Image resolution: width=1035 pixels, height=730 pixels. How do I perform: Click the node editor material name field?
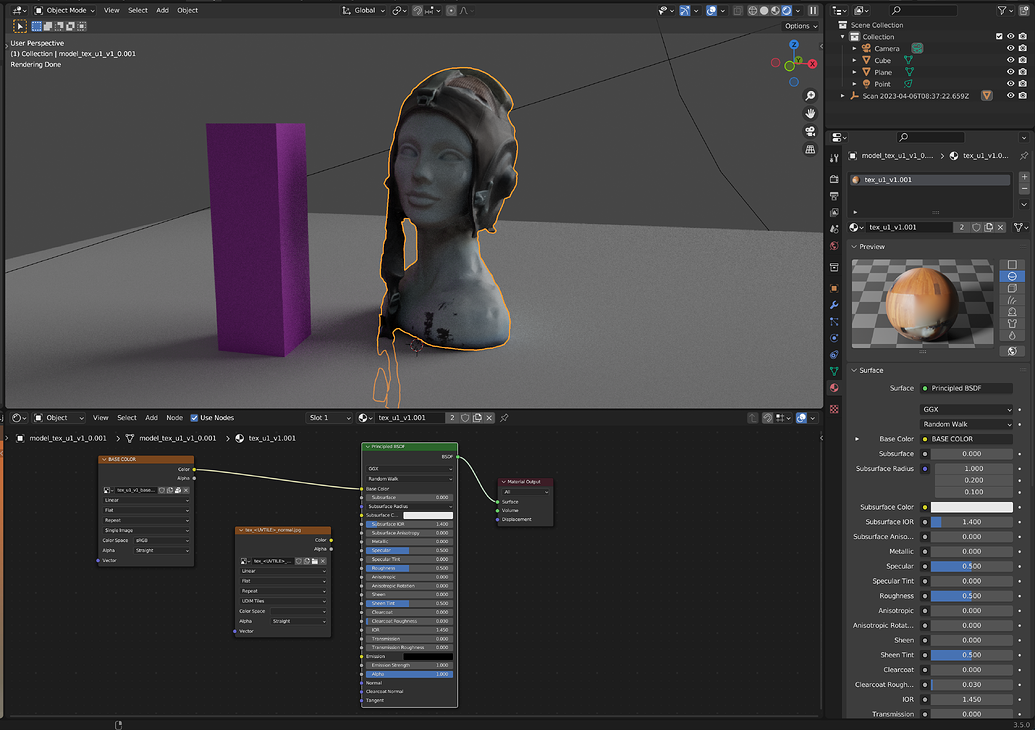(409, 418)
